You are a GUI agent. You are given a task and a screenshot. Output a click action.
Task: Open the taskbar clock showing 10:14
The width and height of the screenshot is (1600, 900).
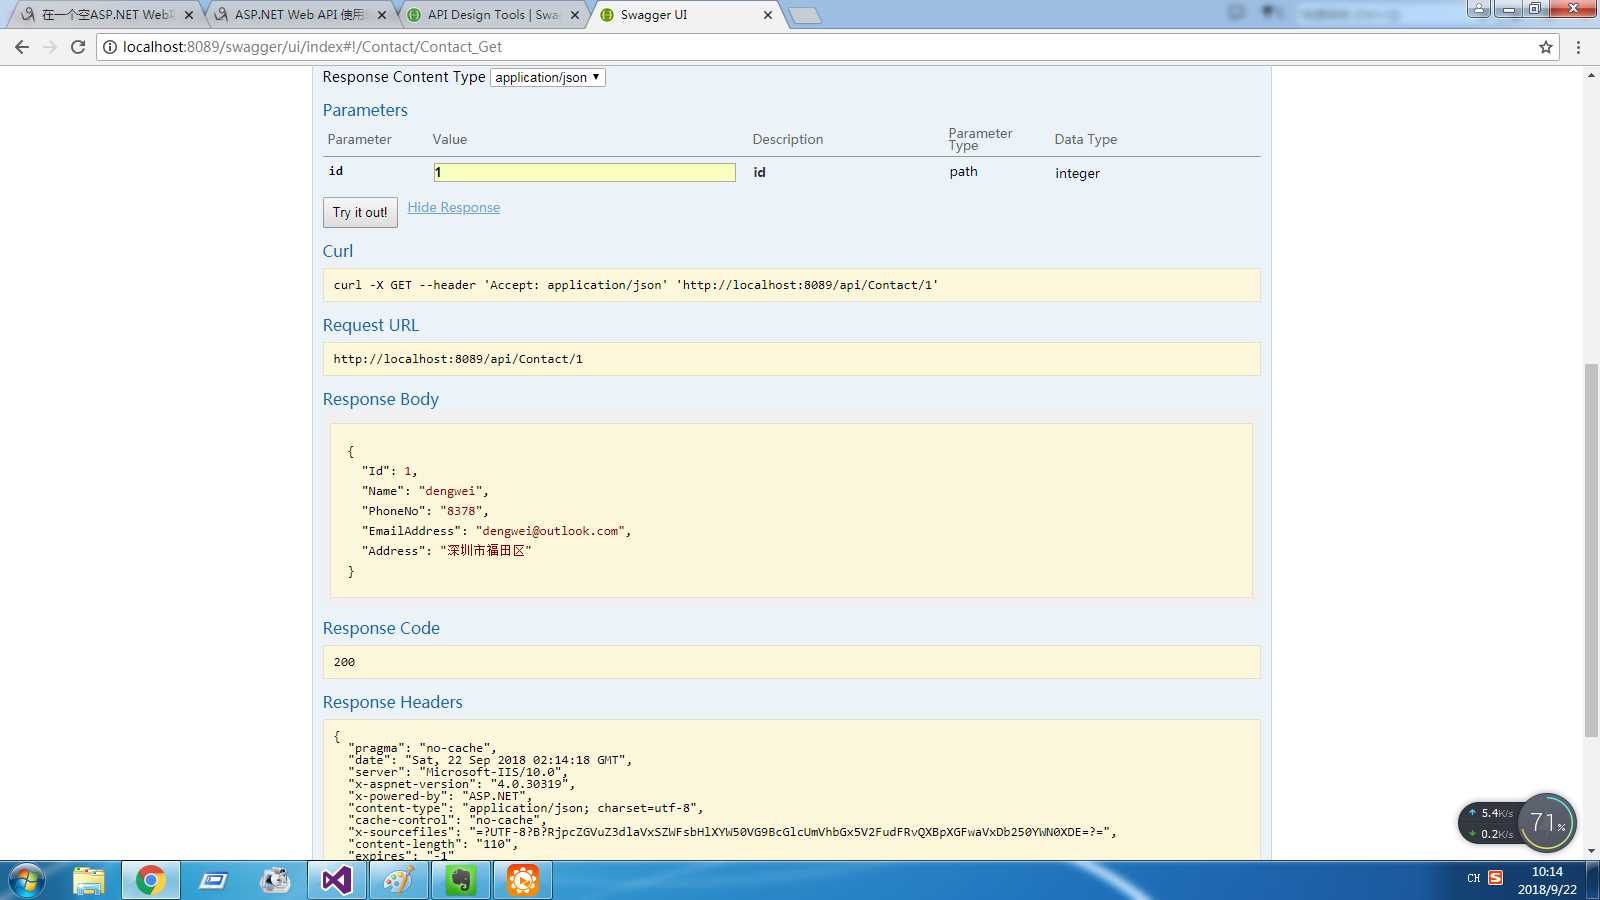1547,881
